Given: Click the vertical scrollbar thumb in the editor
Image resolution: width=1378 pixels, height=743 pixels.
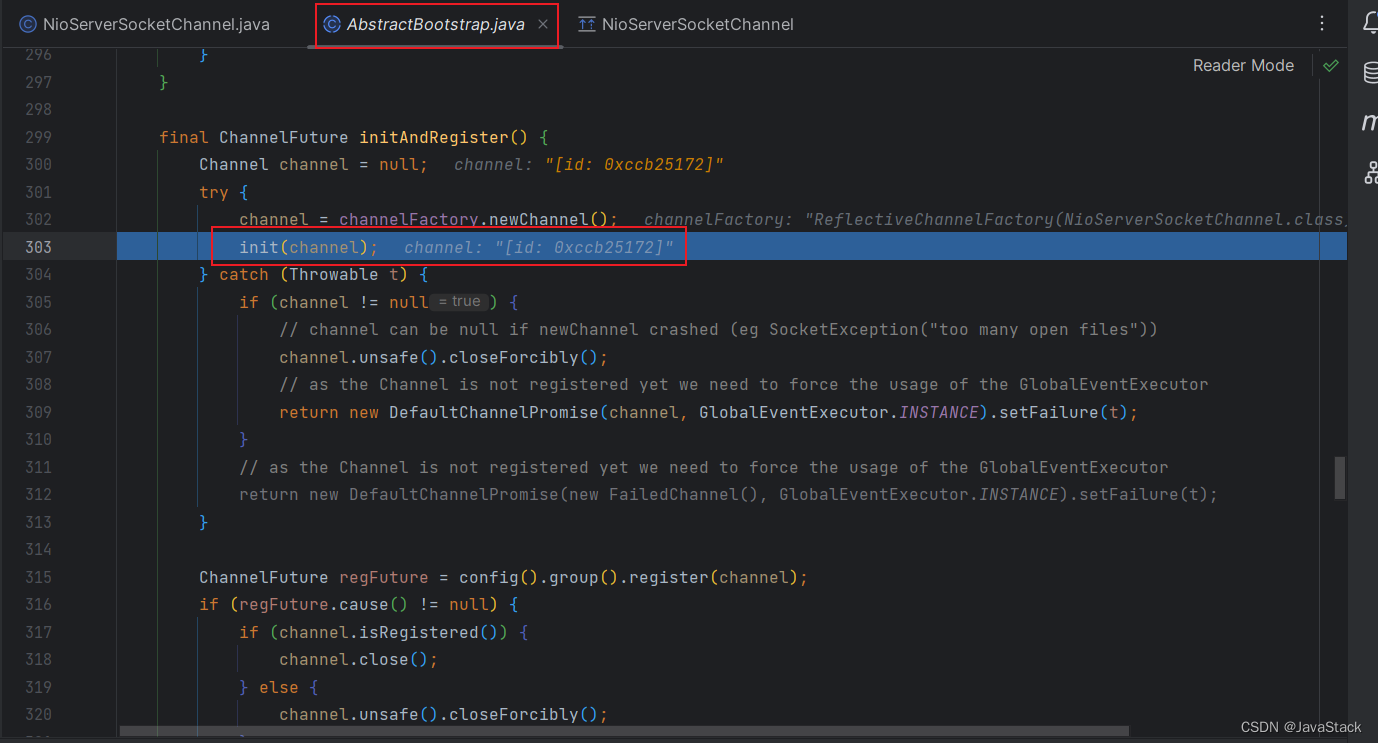Looking at the screenshot, I should point(1340,478).
